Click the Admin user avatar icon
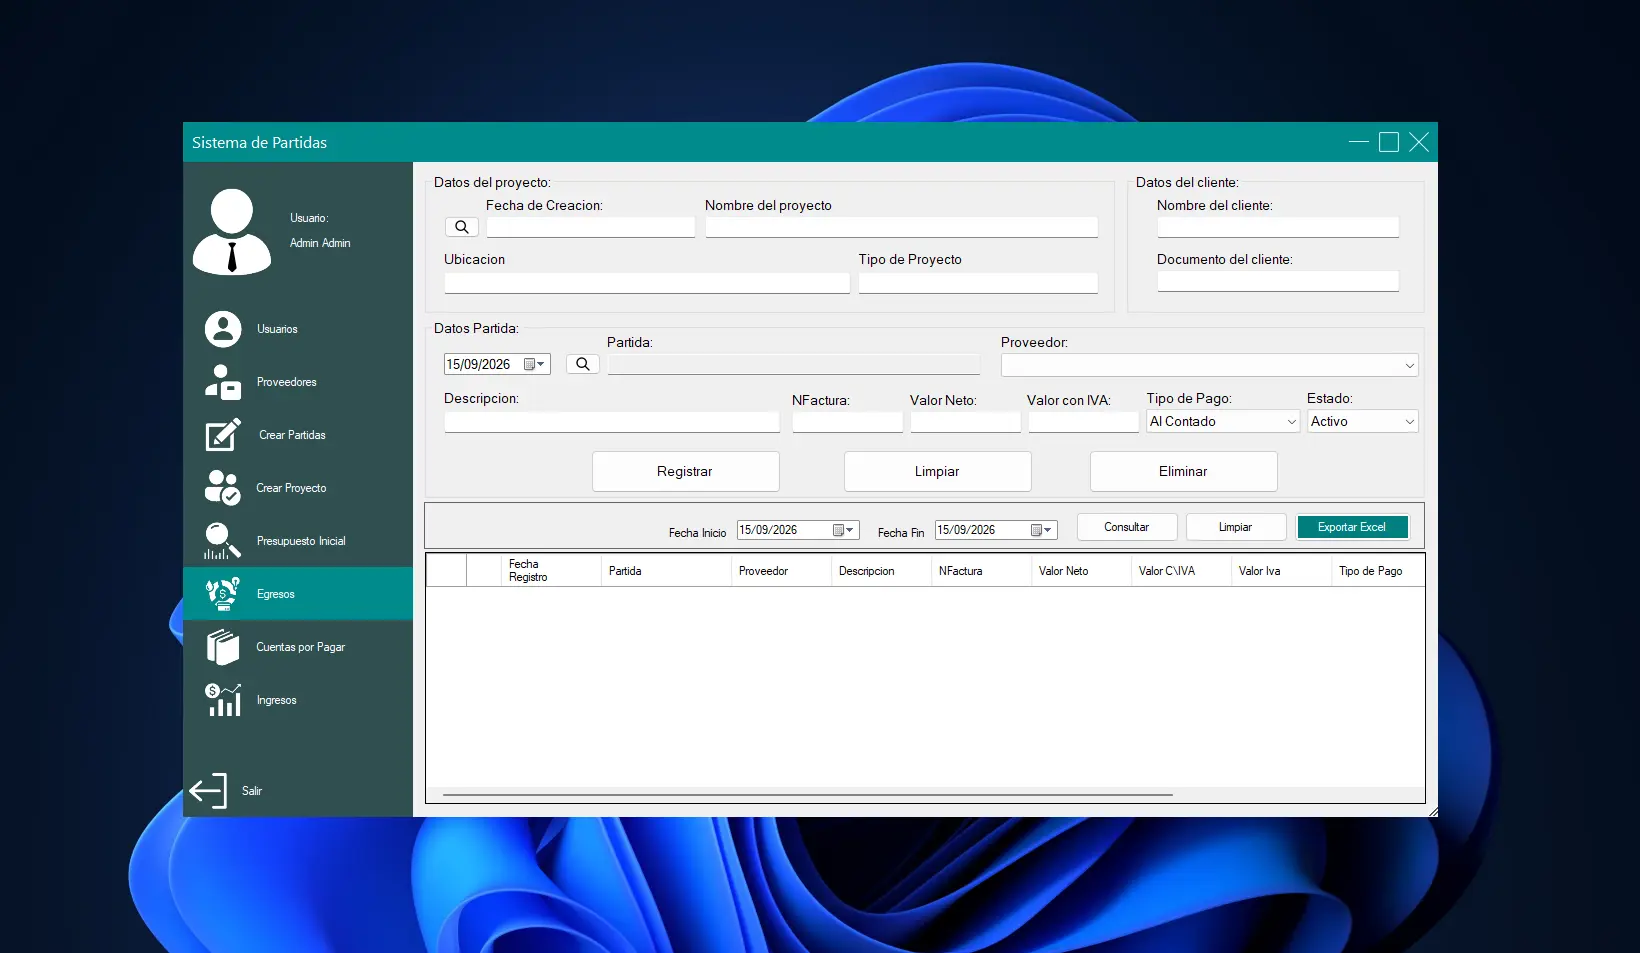The image size is (1640, 953). point(232,231)
